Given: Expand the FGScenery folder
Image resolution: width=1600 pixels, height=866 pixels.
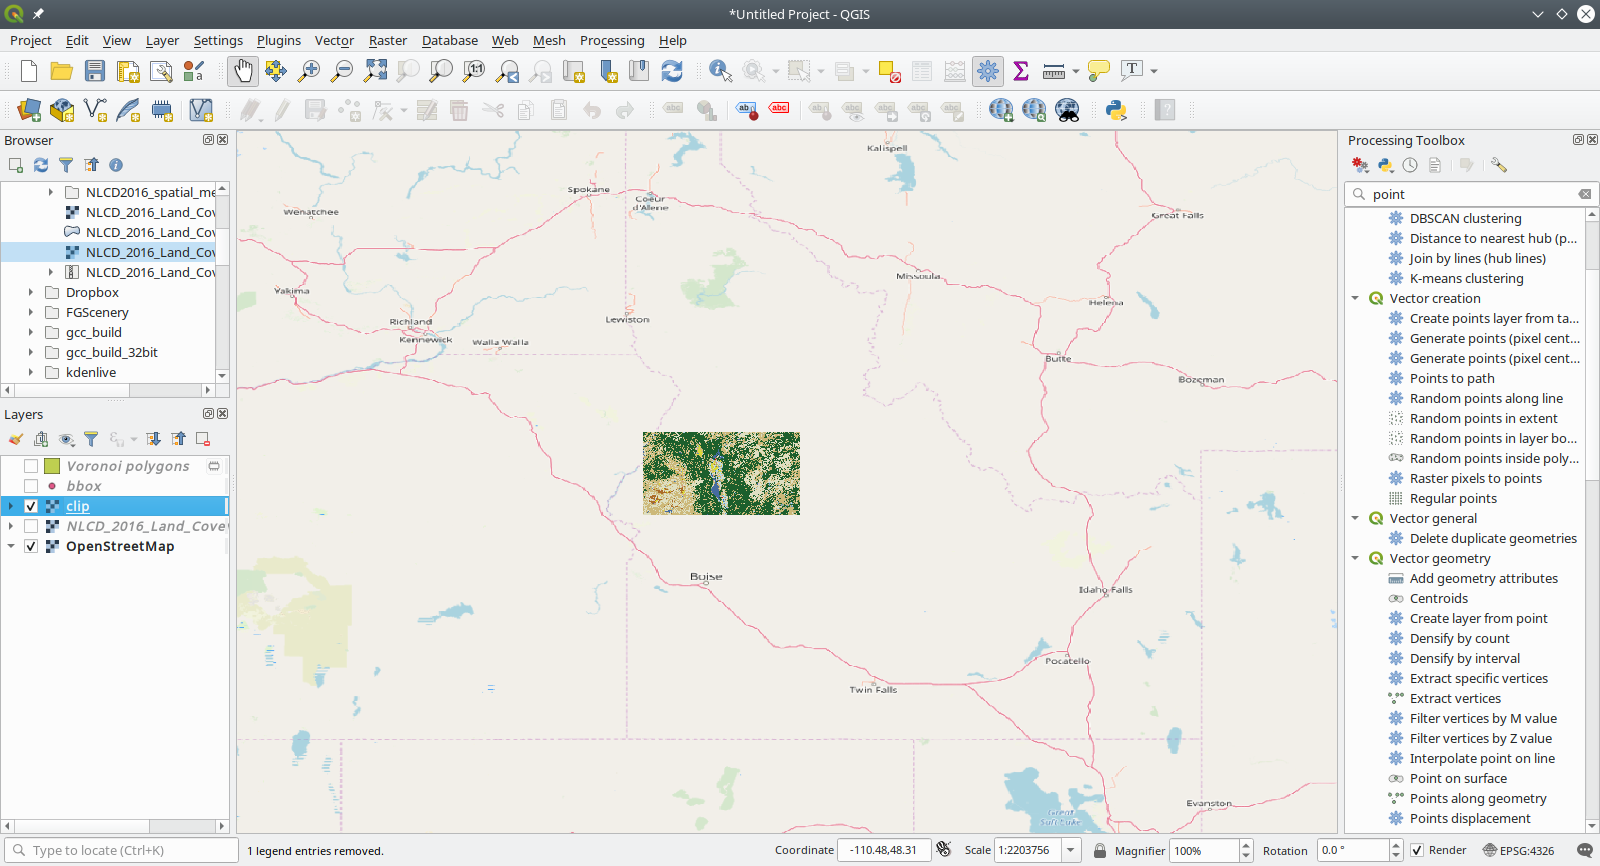Looking at the screenshot, I should click(31, 312).
